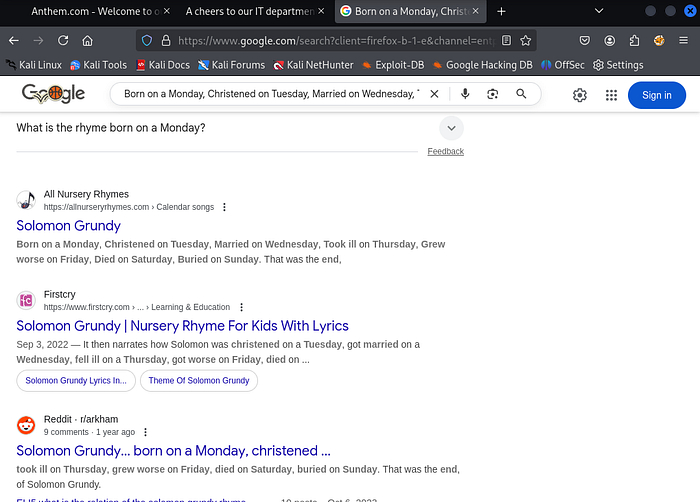Open the Settings bookmark
This screenshot has width=700, height=502.
pyautogui.click(x=618, y=65)
